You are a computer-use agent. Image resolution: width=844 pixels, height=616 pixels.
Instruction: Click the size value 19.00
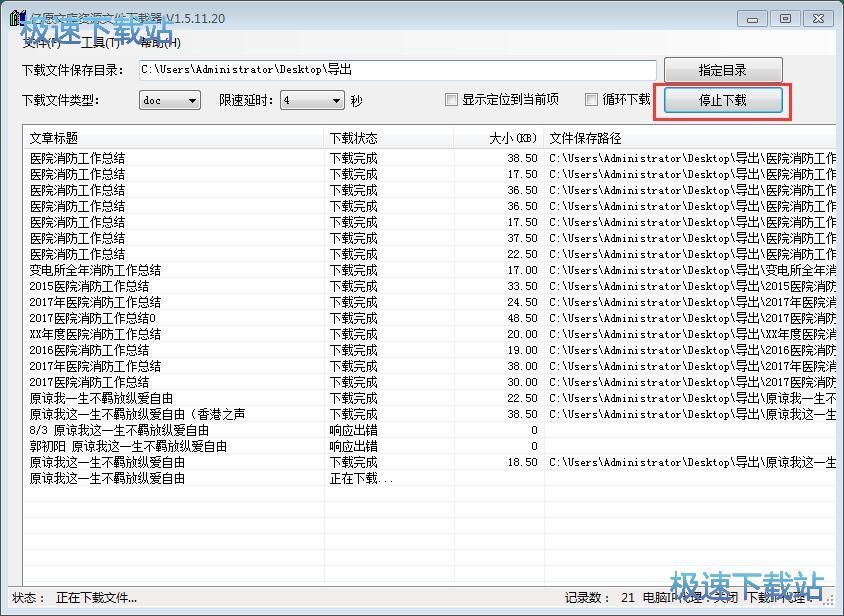522,351
